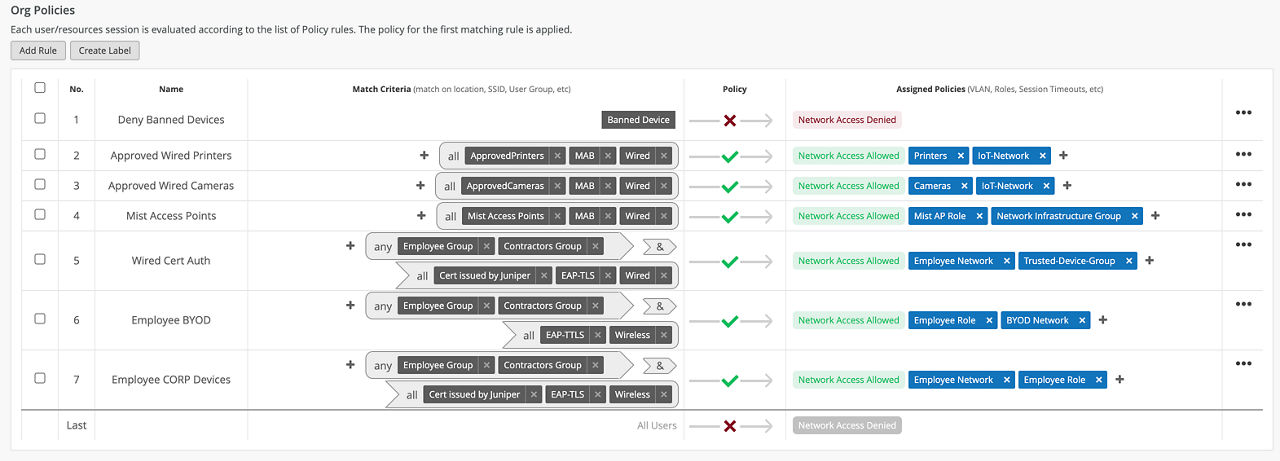This screenshot has height=461, width=1280.
Task: Check the select-all checkbox in table header
Action: click(40, 88)
